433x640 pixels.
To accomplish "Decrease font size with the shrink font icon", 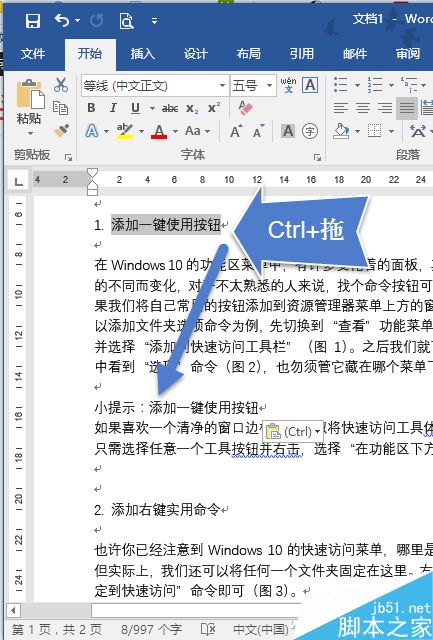I will tap(259, 131).
